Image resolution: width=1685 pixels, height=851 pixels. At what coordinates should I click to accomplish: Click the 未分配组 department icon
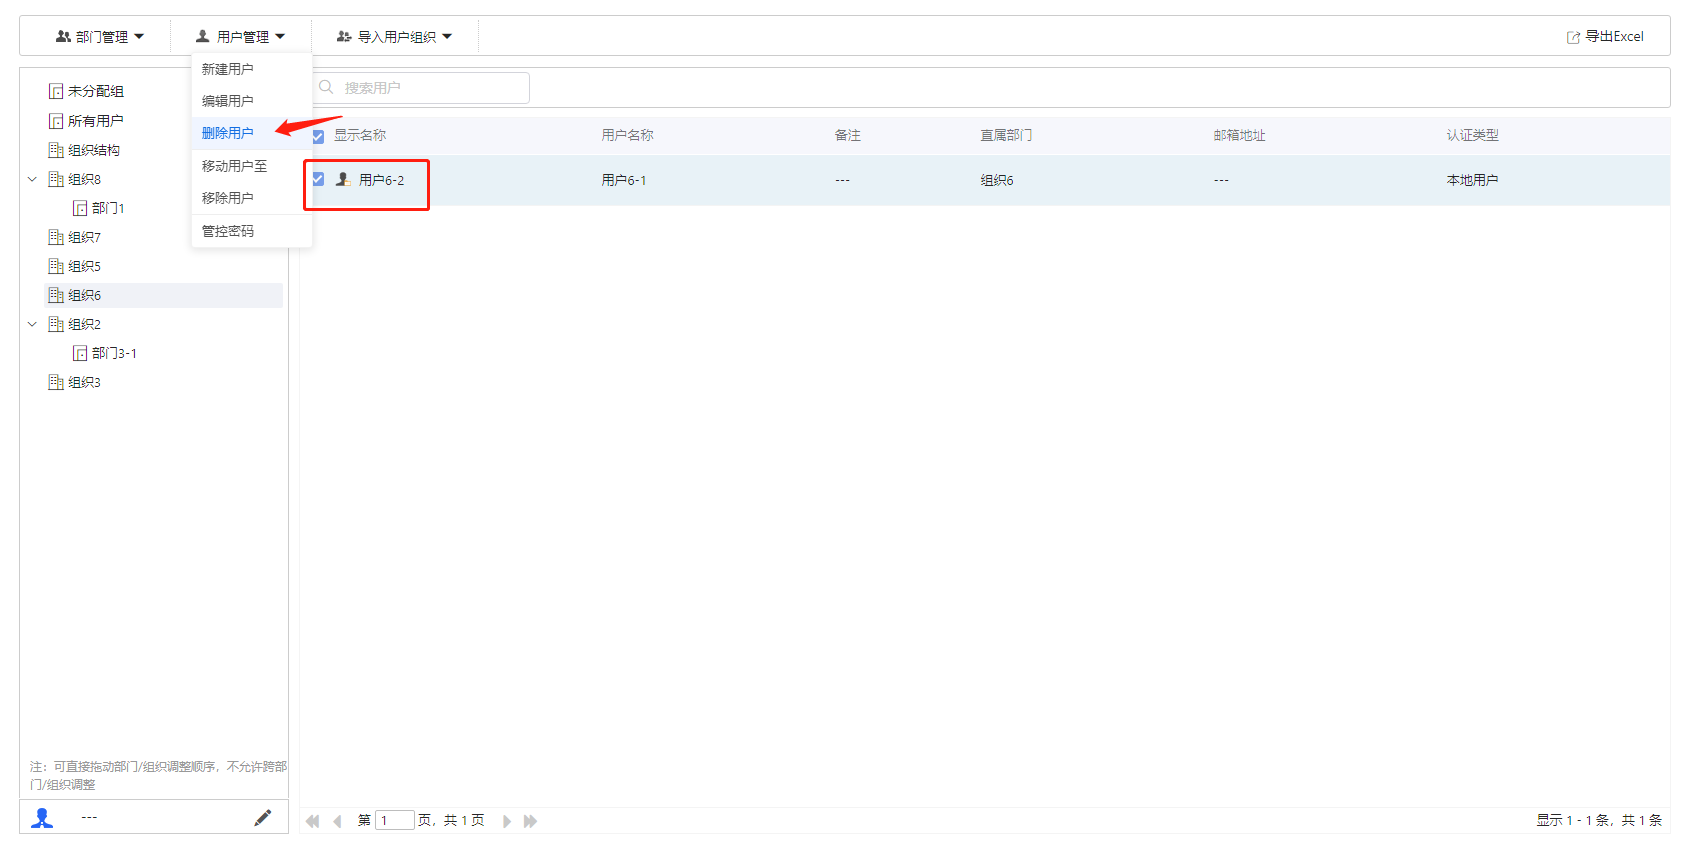point(56,91)
